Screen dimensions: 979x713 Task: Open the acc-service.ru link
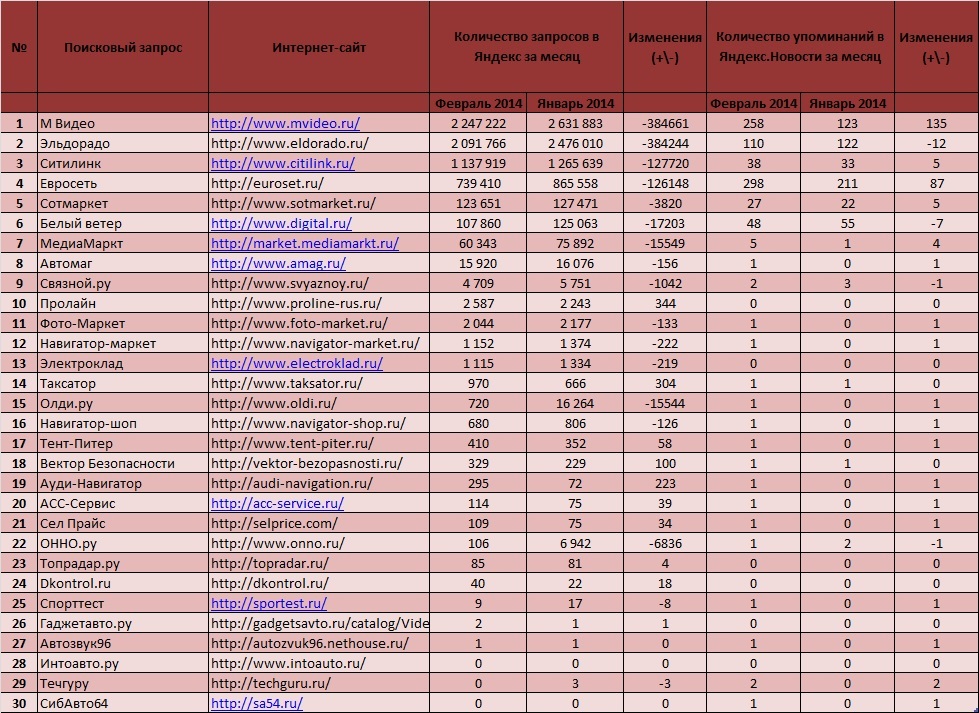(x=277, y=503)
